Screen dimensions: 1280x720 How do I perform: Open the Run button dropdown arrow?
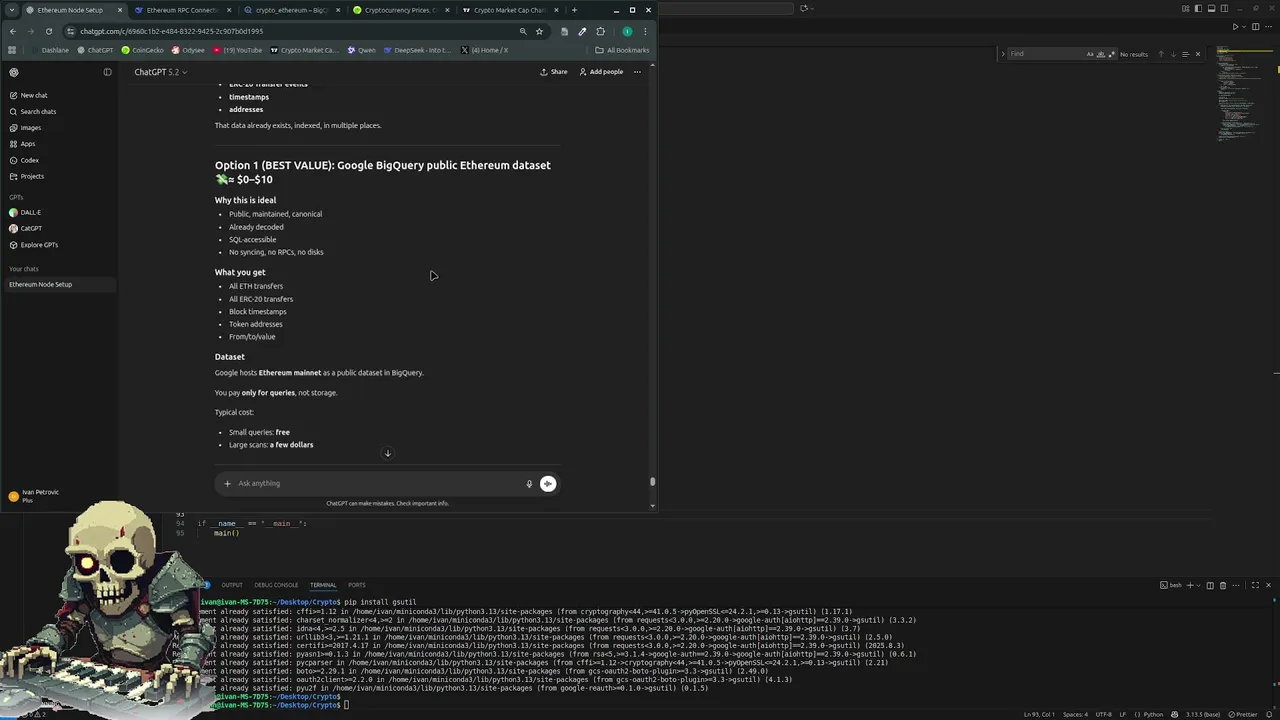[x=1244, y=27]
